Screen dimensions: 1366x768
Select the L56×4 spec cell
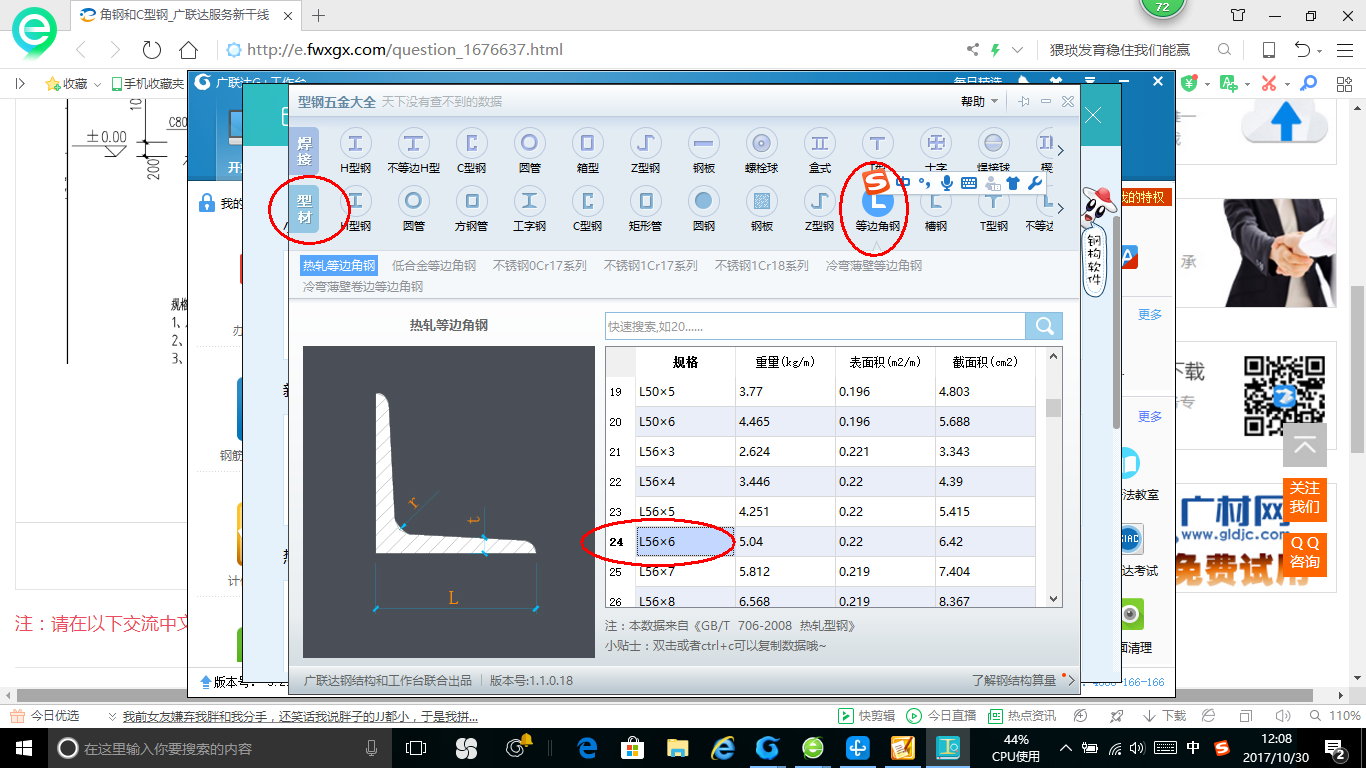click(x=685, y=482)
